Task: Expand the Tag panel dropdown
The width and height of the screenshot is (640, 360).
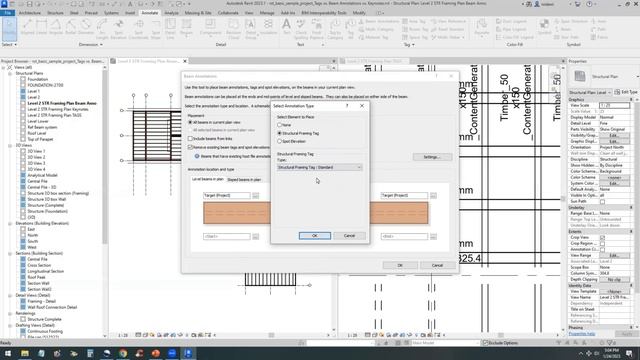Action: click(409, 44)
